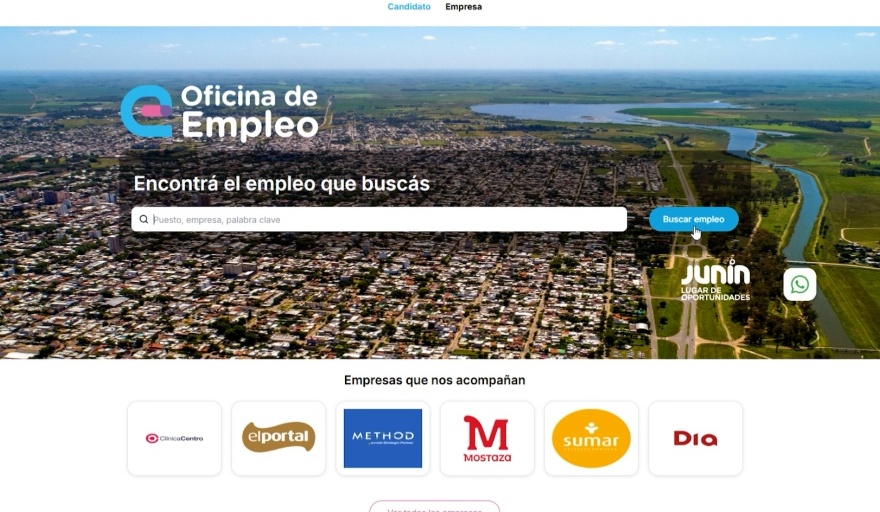Choose the Mostaza company logo
The image size is (880, 512).
click(487, 438)
